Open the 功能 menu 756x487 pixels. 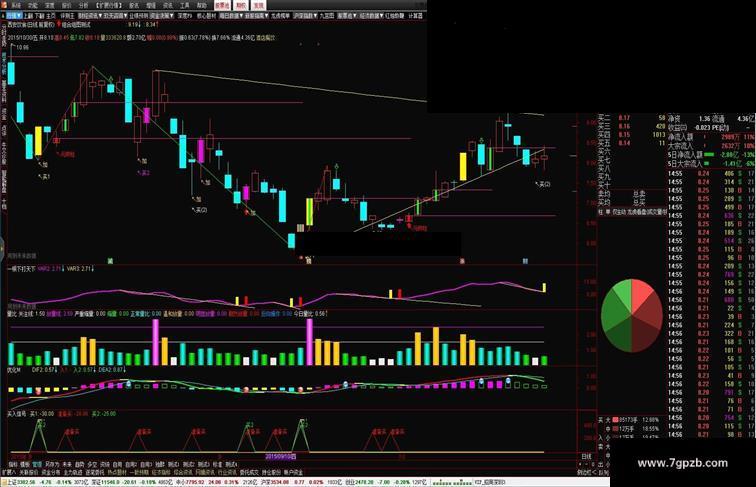[x=33, y=5]
